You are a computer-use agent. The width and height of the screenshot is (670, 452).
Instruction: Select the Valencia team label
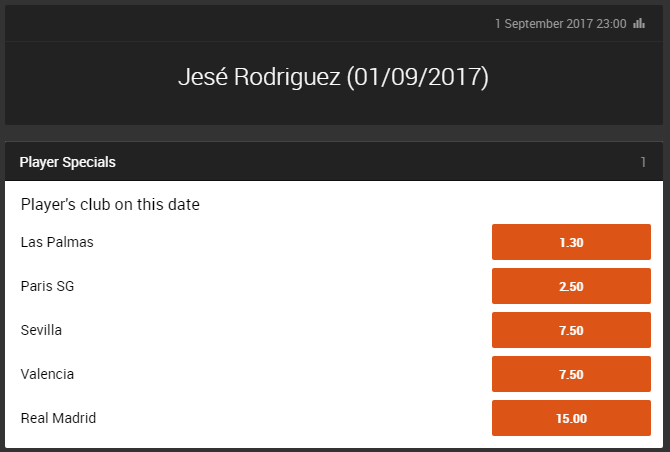click(x=47, y=374)
